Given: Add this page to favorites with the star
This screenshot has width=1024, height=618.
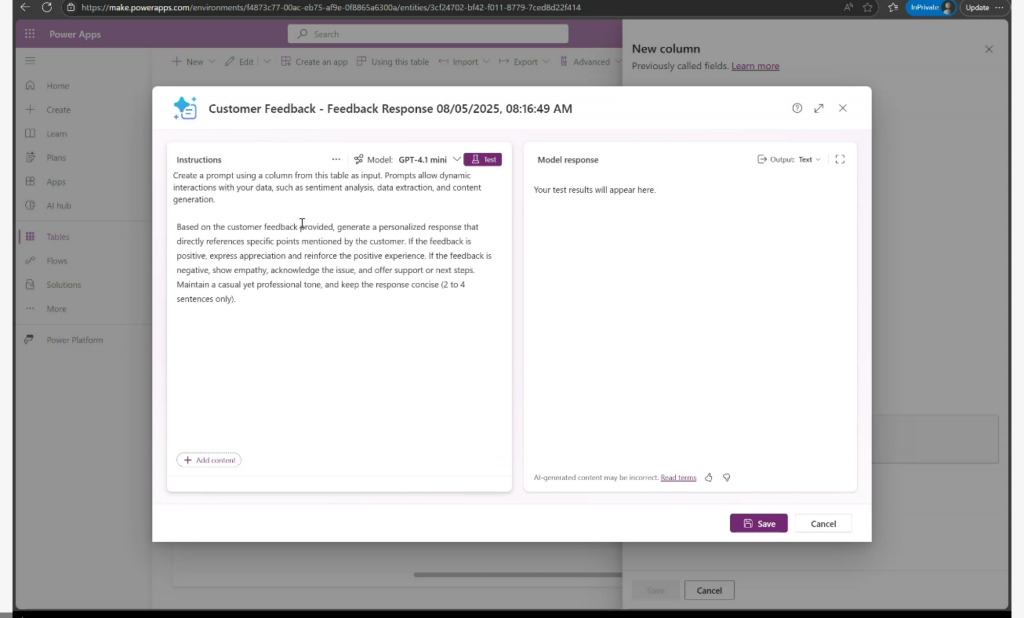Looking at the screenshot, I should 867,7.
